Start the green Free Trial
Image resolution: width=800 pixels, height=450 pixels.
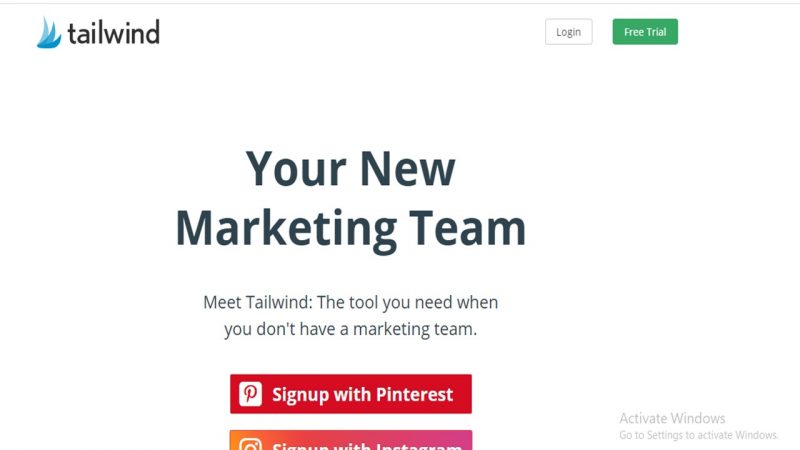coord(645,32)
